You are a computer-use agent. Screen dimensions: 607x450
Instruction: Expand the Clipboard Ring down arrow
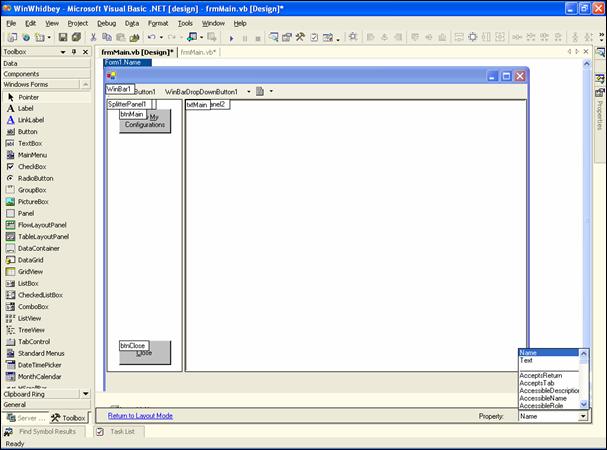(x=86, y=394)
